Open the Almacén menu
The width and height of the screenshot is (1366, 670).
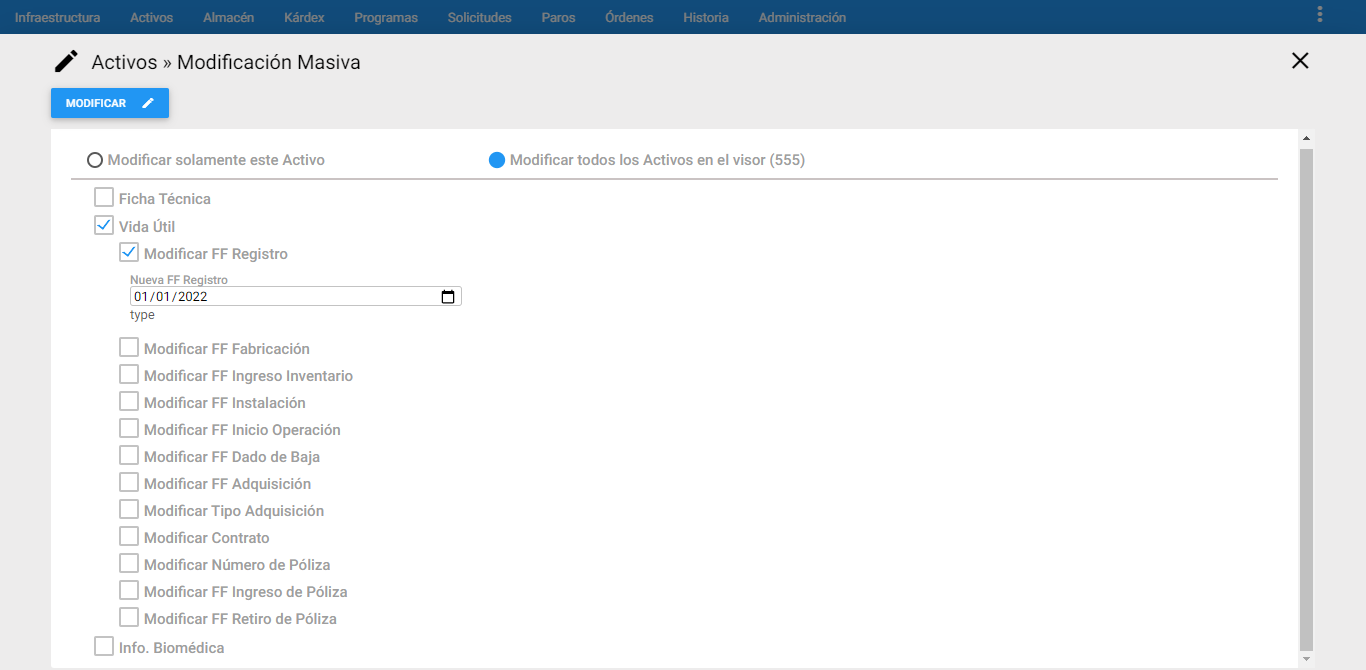click(228, 17)
